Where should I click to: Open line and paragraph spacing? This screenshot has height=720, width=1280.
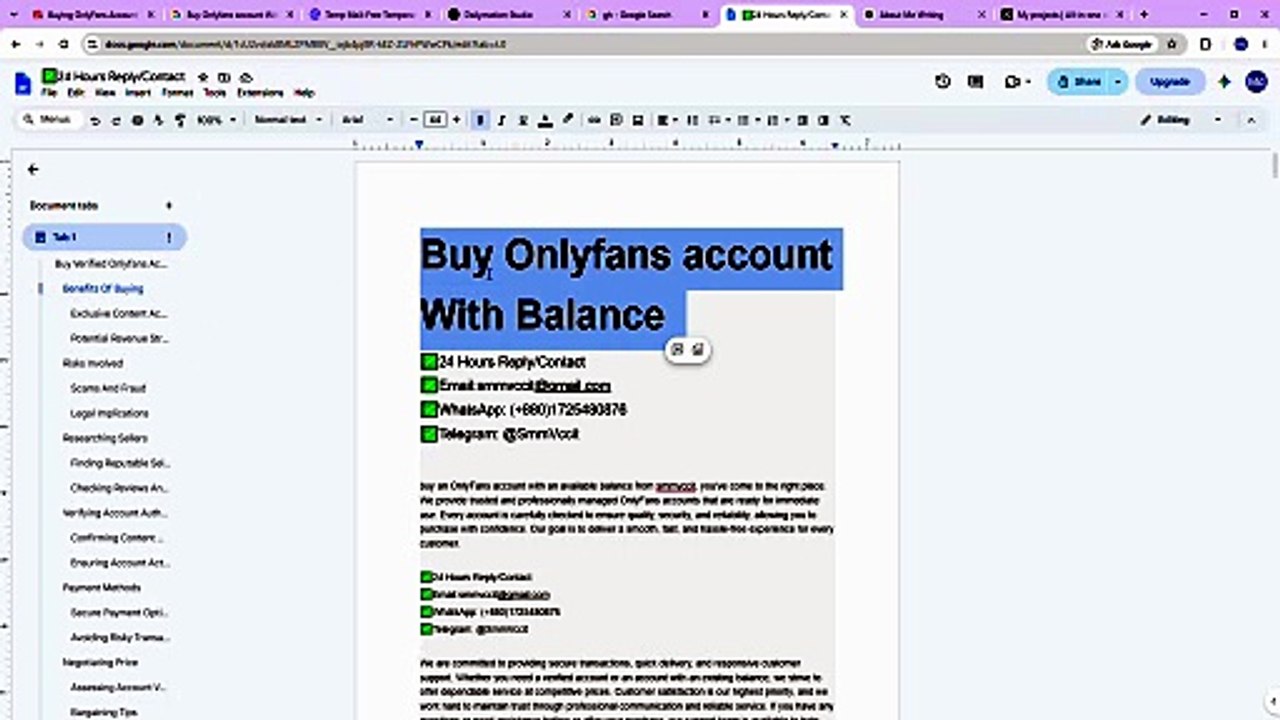point(692,120)
